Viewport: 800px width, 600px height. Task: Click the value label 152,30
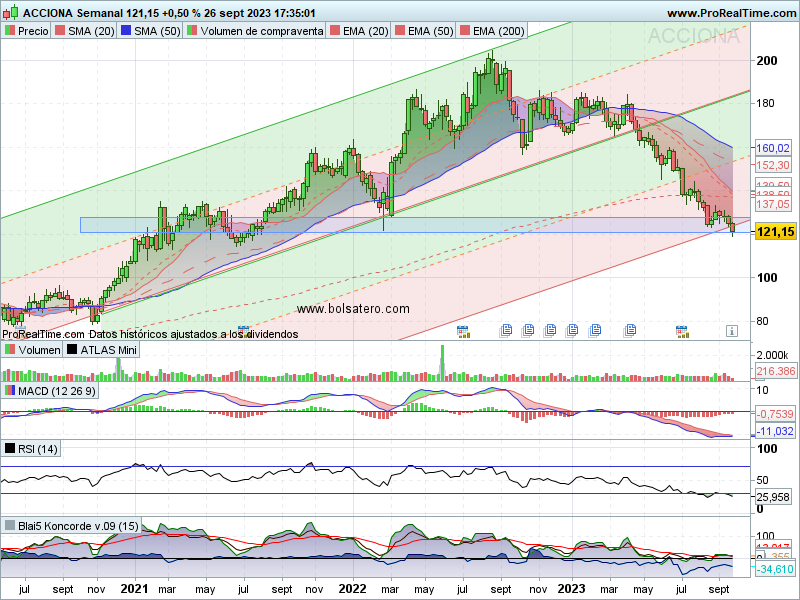tap(772, 165)
